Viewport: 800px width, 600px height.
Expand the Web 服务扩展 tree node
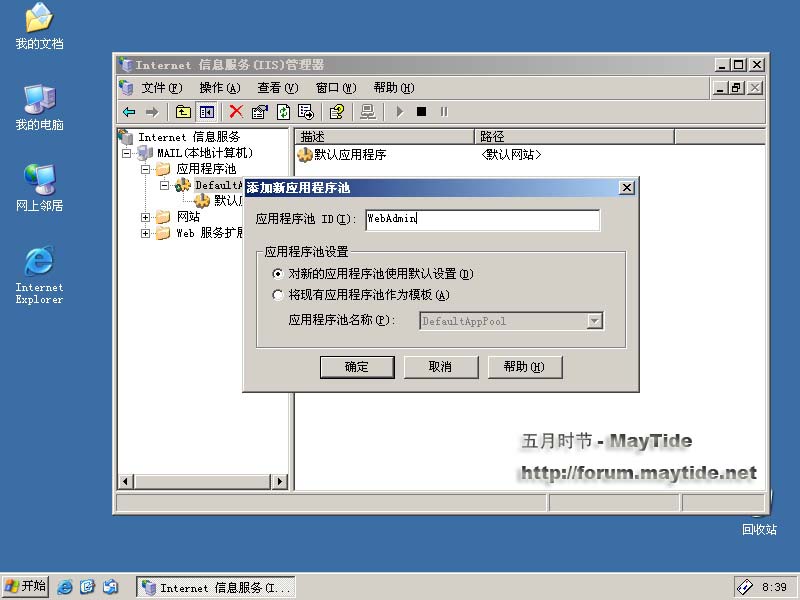pyautogui.click(x=146, y=233)
